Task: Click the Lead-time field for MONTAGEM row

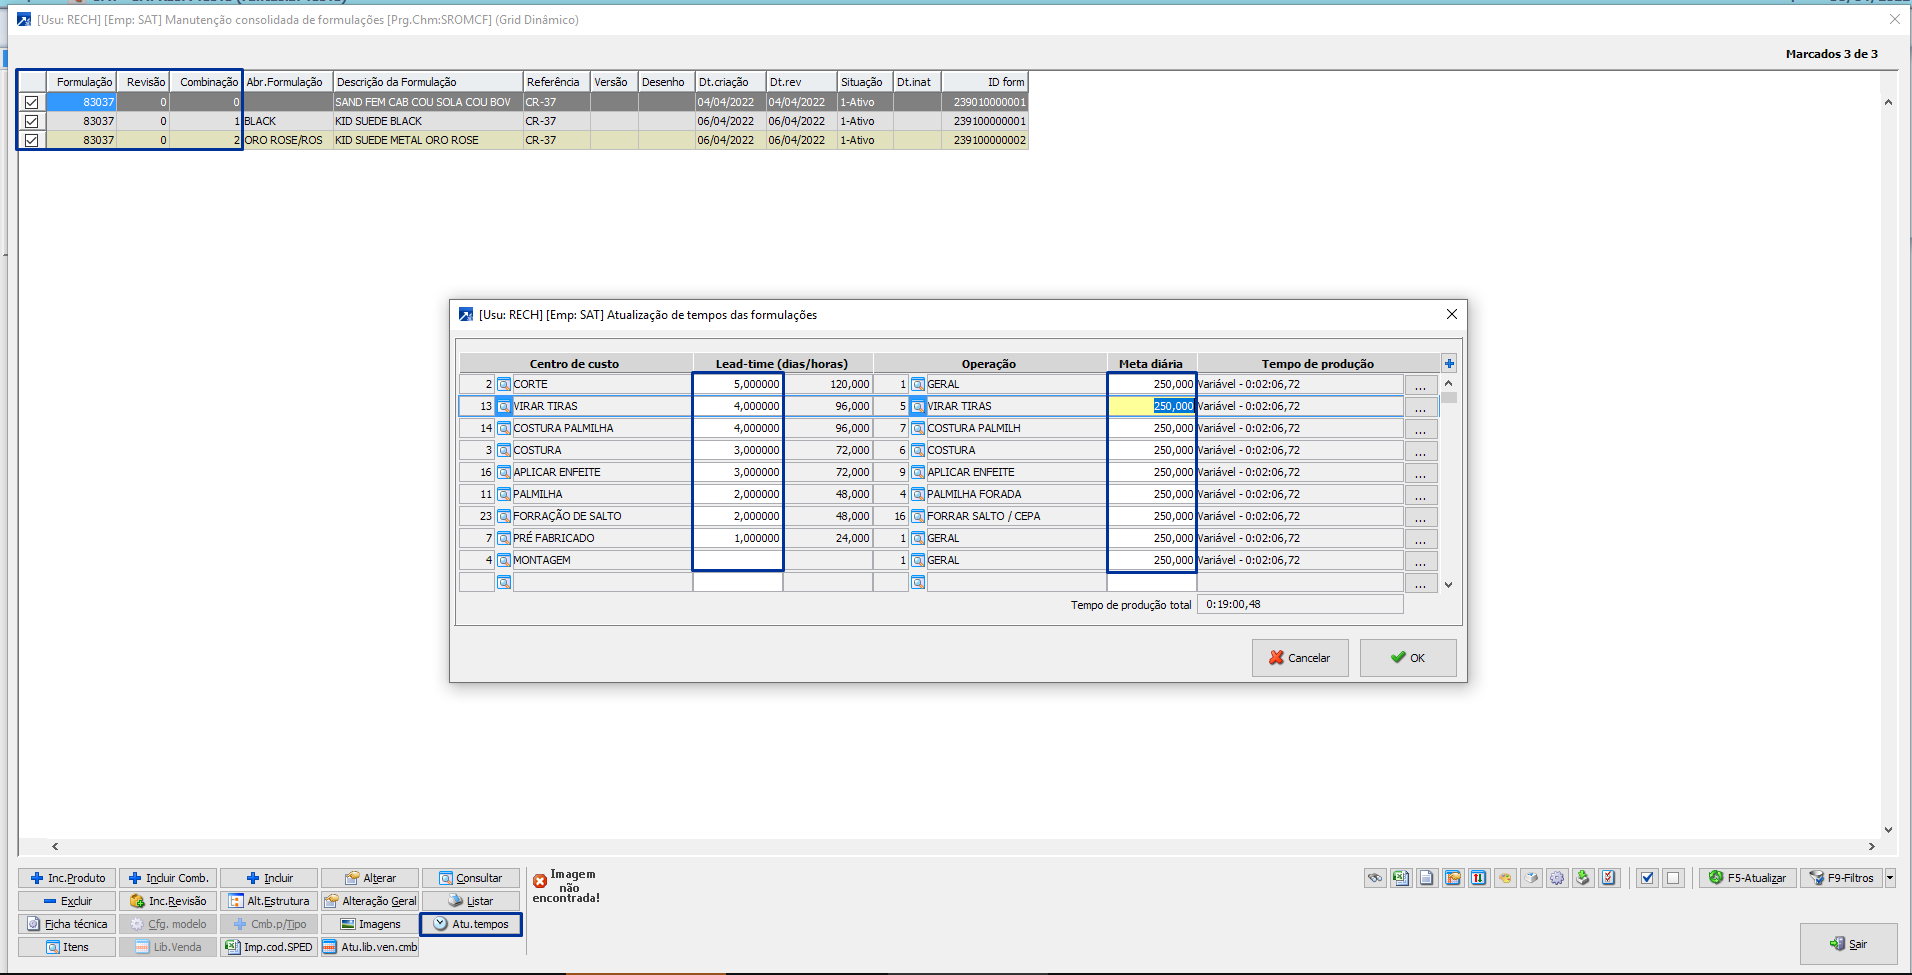Action: [738, 560]
